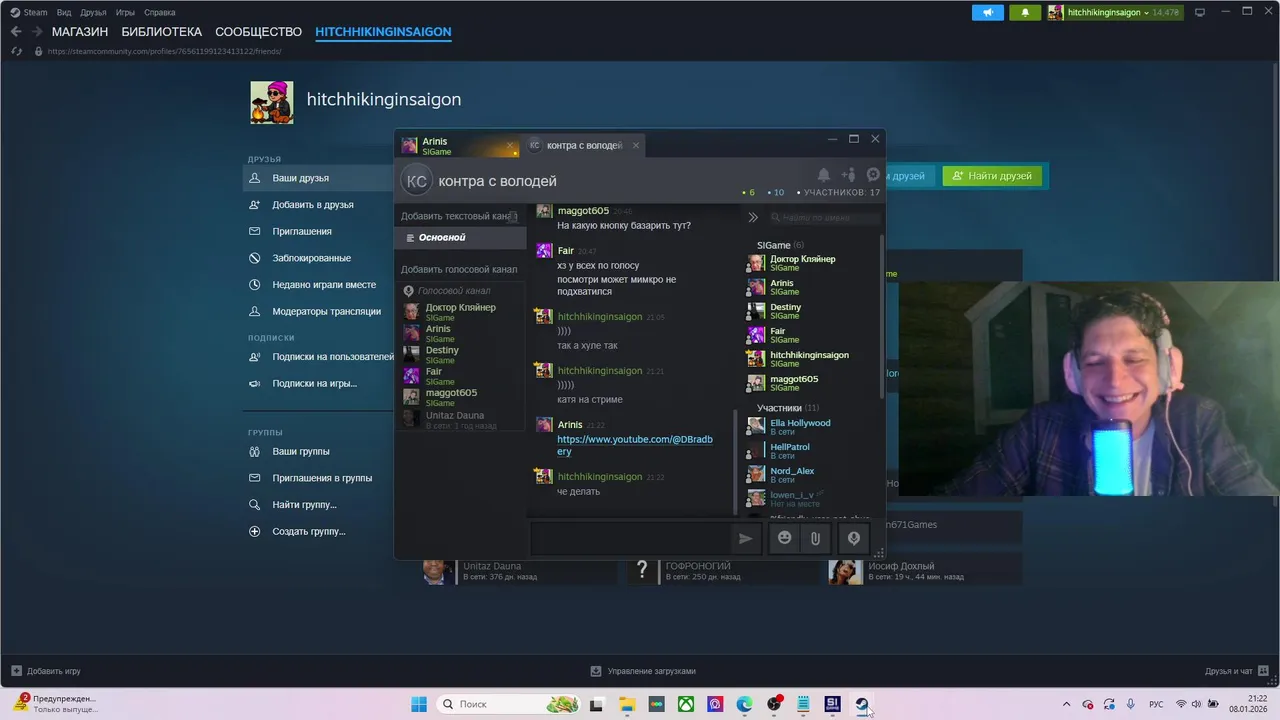Open Управление загрузками
1280x720 pixels.
click(643, 671)
